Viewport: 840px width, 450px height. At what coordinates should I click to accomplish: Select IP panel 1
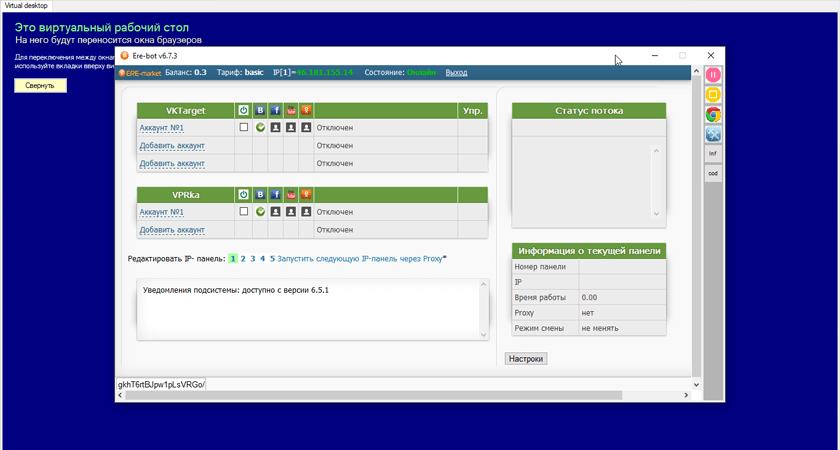(x=233, y=258)
